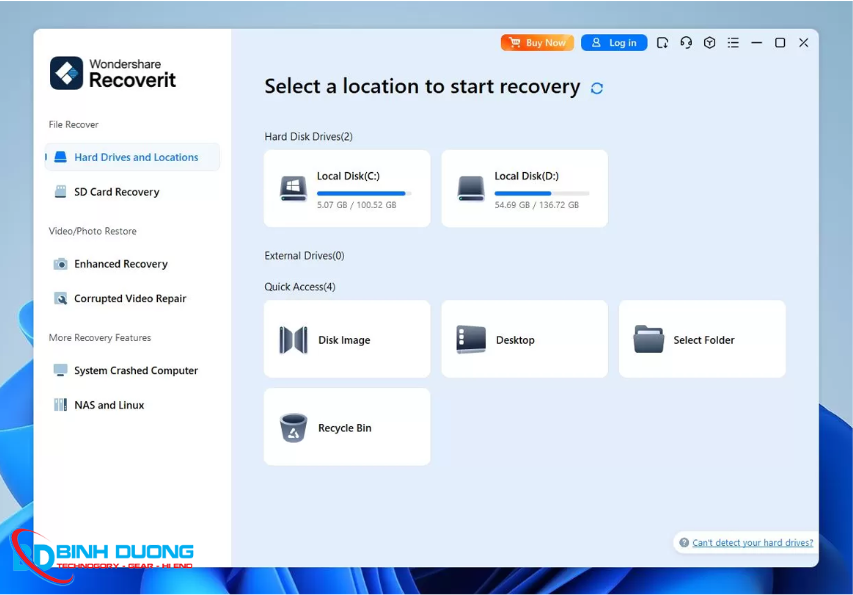Click the drive icon for Local Disk(D:)
Image resolution: width=853 pixels, height=595 pixels.
pyautogui.click(x=471, y=189)
